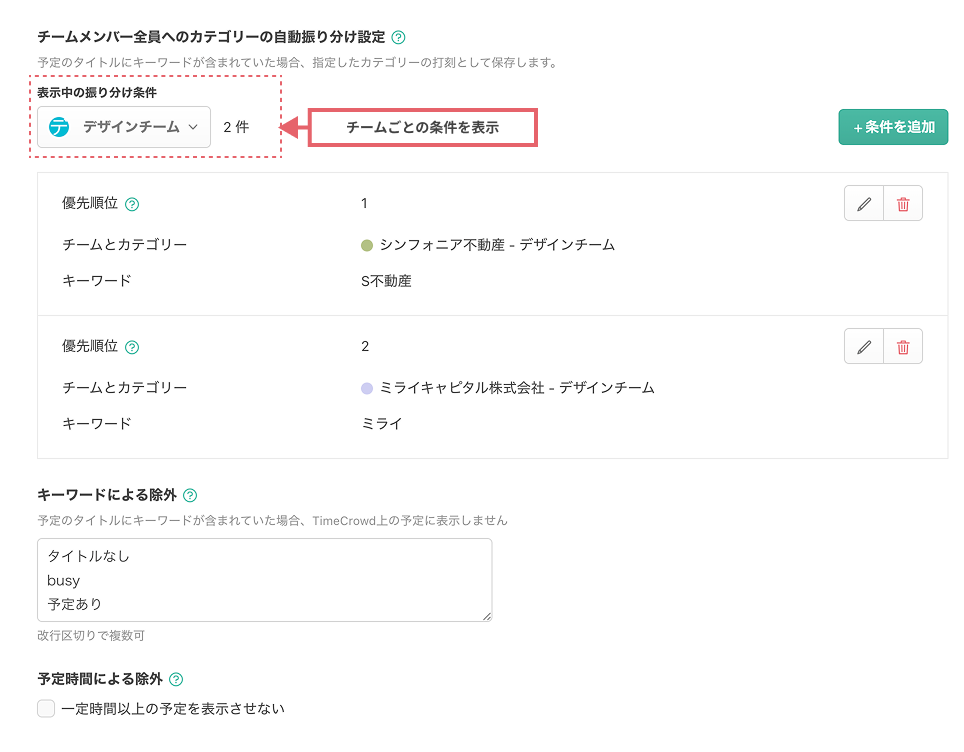Viewport: 964px width, 752px height.
Task: Click help icon beside second 優先順位 label
Action: point(132,347)
